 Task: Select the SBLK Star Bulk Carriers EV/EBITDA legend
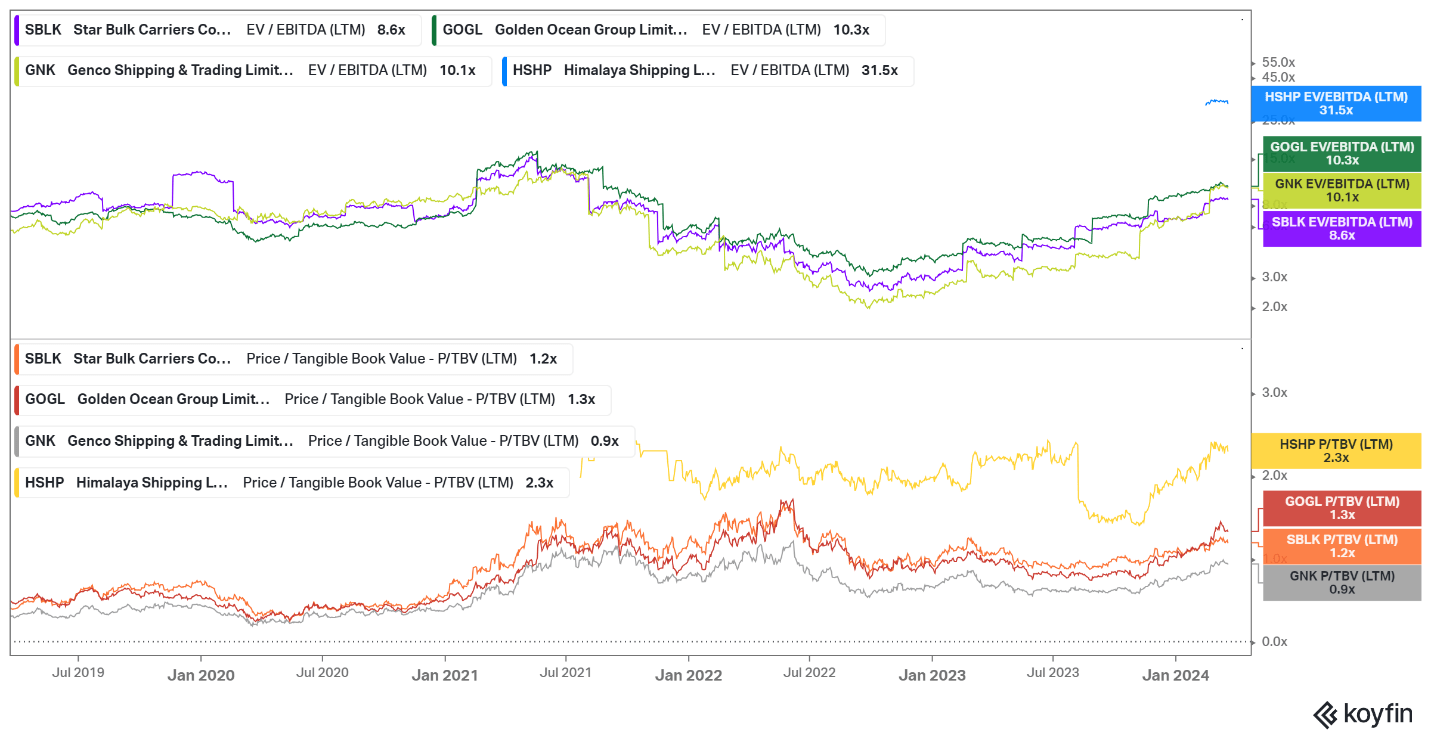point(214,30)
